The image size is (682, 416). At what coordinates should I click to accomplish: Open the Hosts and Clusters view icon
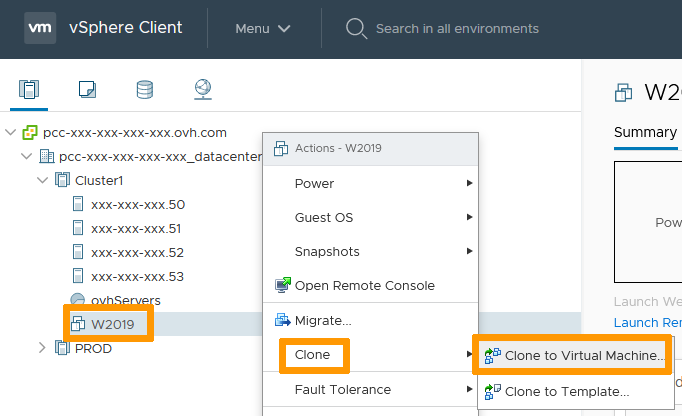coord(29,90)
